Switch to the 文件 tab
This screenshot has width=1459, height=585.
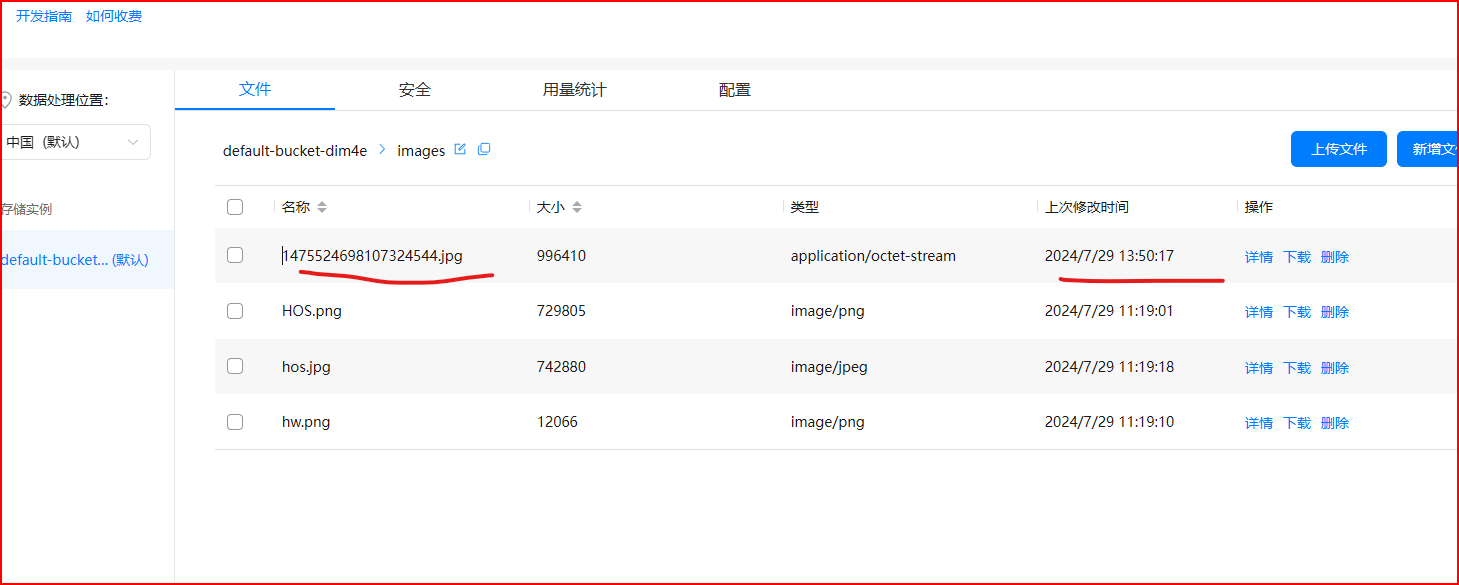coord(255,89)
